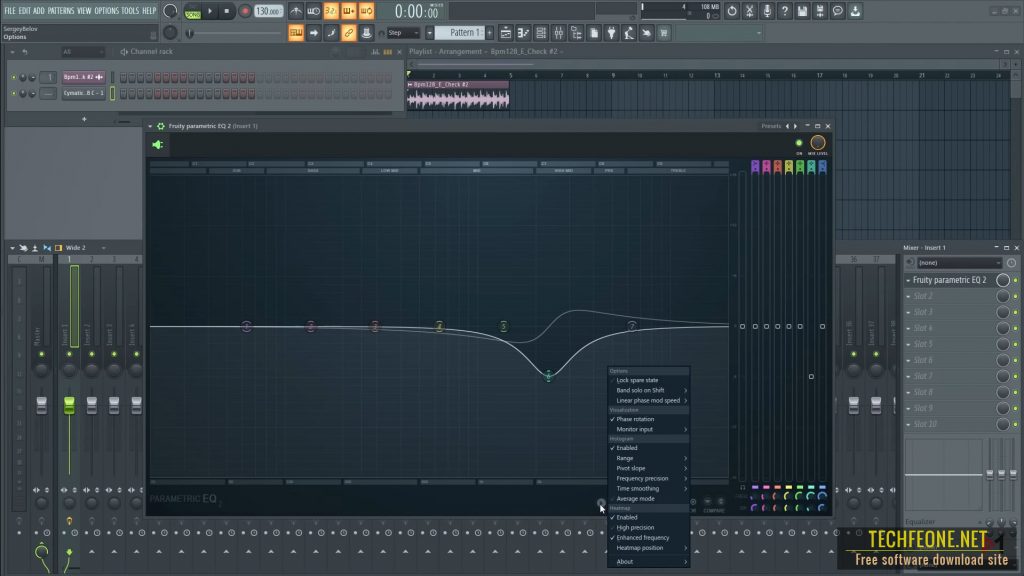The image size is (1024, 576).
Task: Toggle the pattern editor orange button
Action: coord(296,33)
